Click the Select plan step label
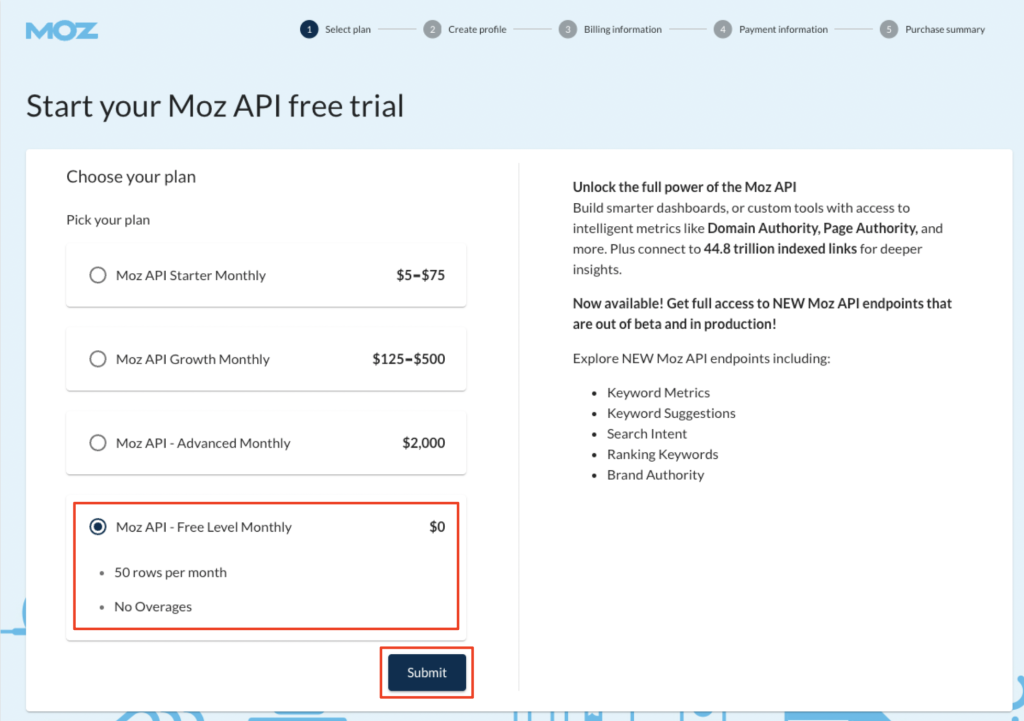 (x=348, y=30)
